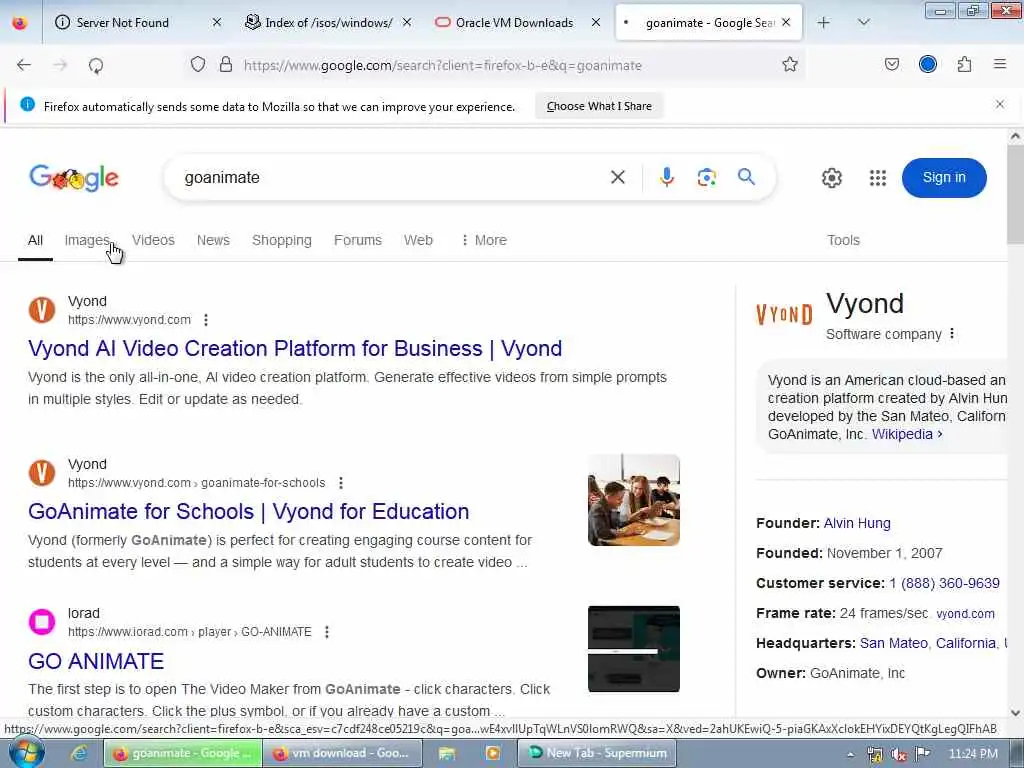The width and height of the screenshot is (1024, 768).
Task: Click the Sign in button
Action: tap(944, 178)
